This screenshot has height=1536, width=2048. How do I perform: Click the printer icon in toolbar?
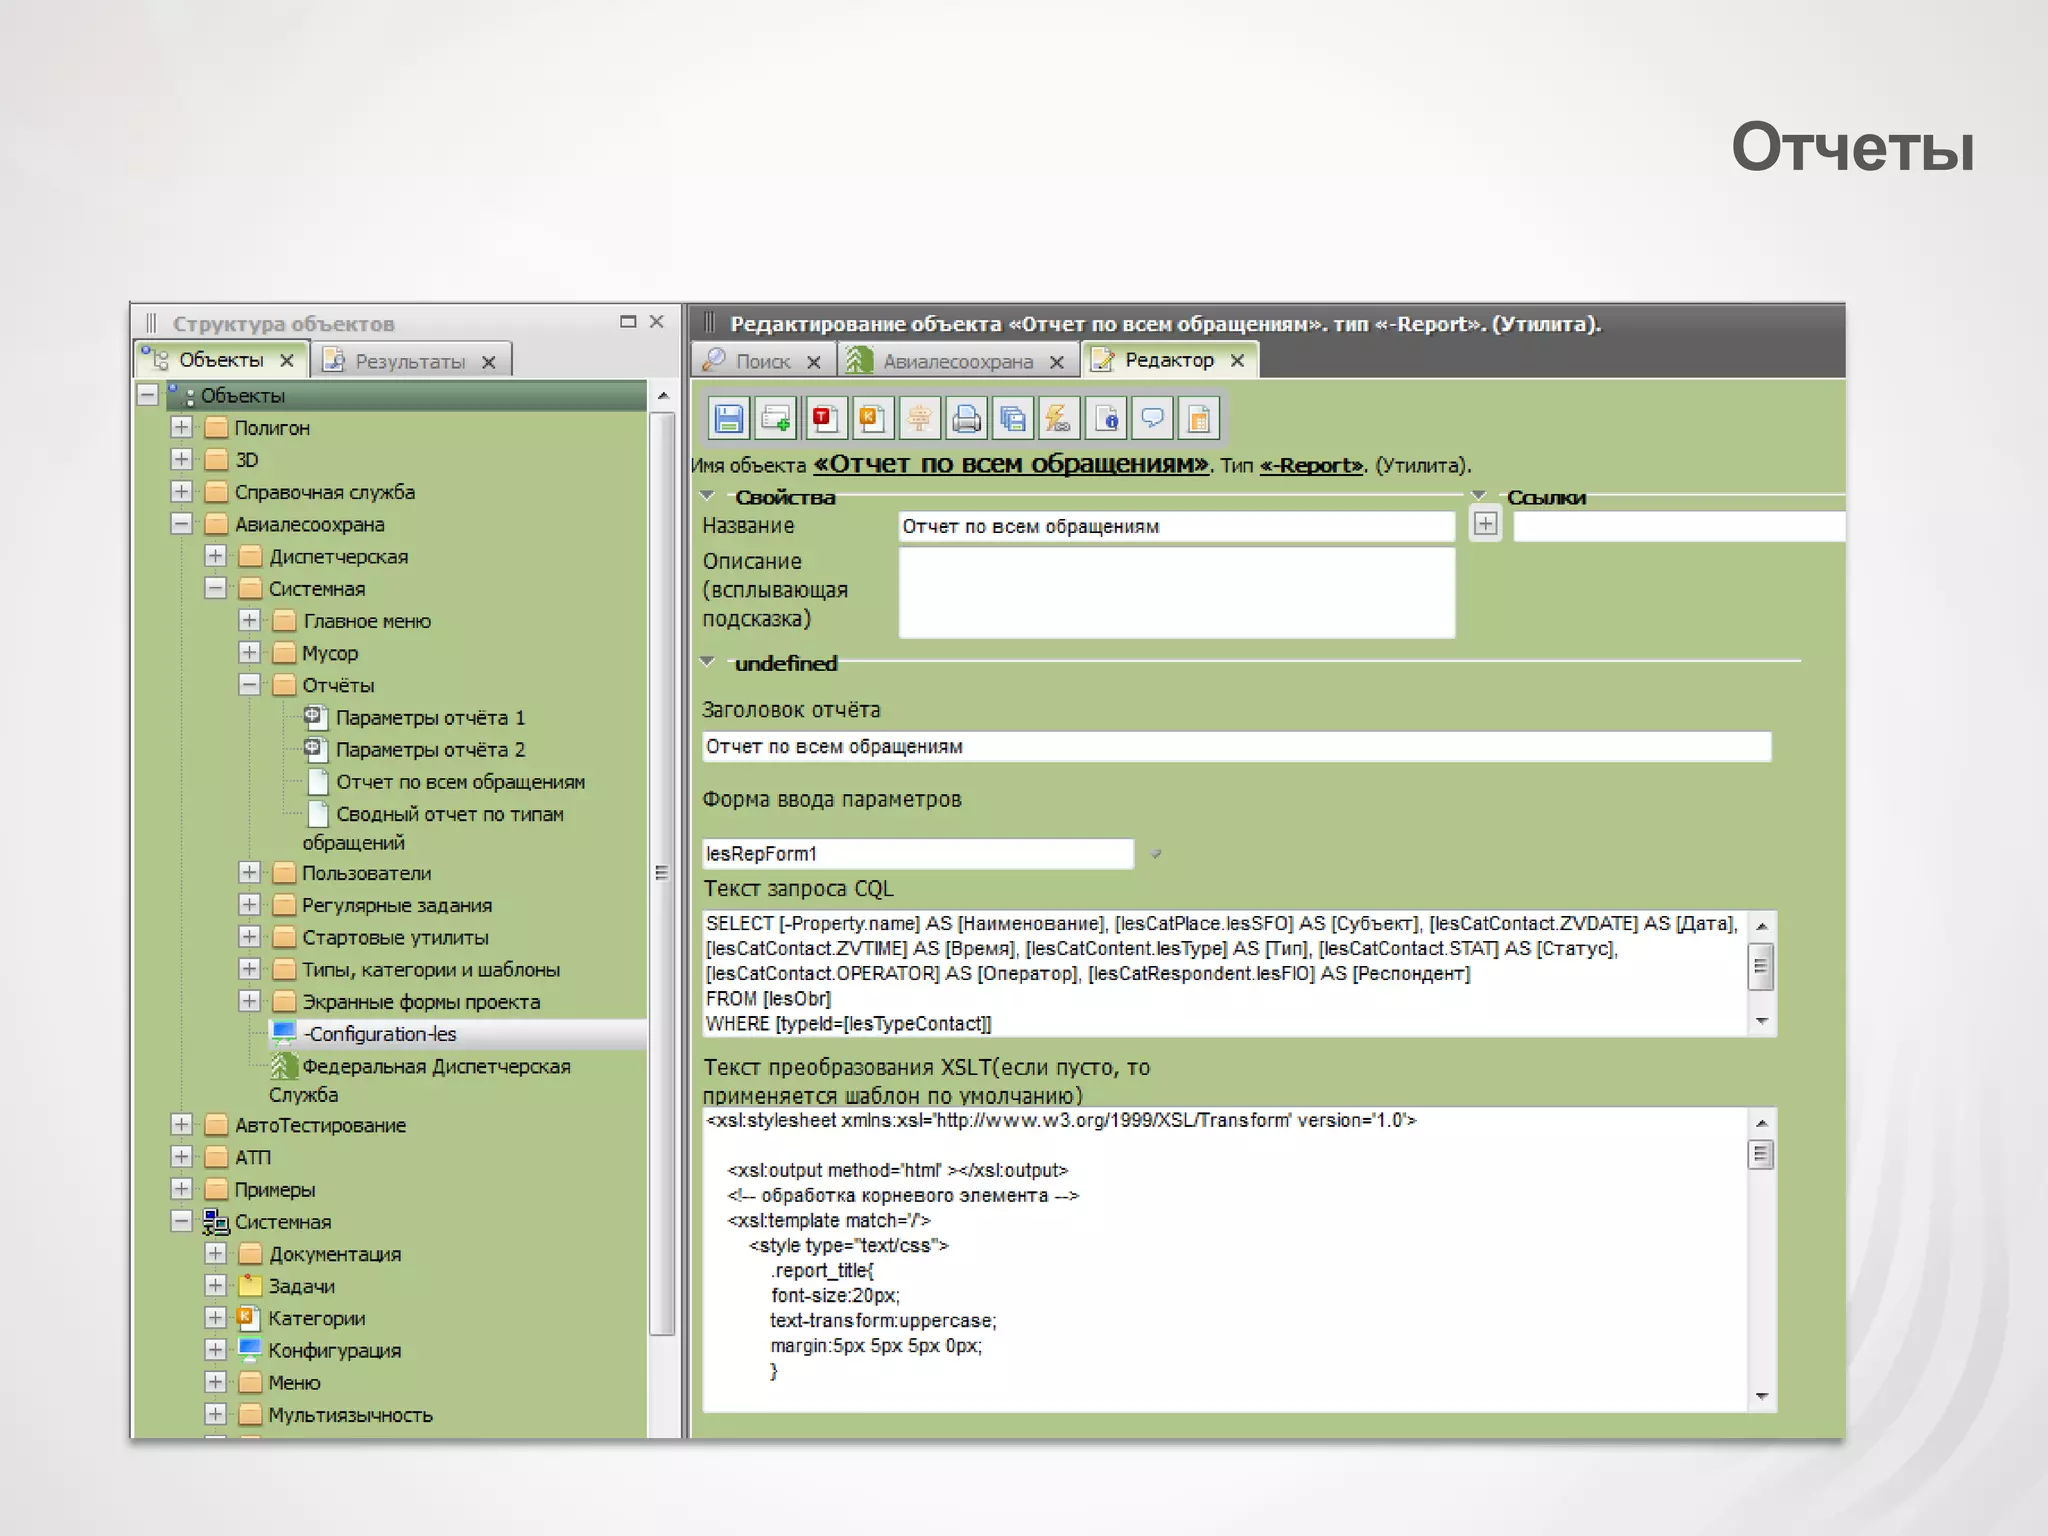(966, 418)
